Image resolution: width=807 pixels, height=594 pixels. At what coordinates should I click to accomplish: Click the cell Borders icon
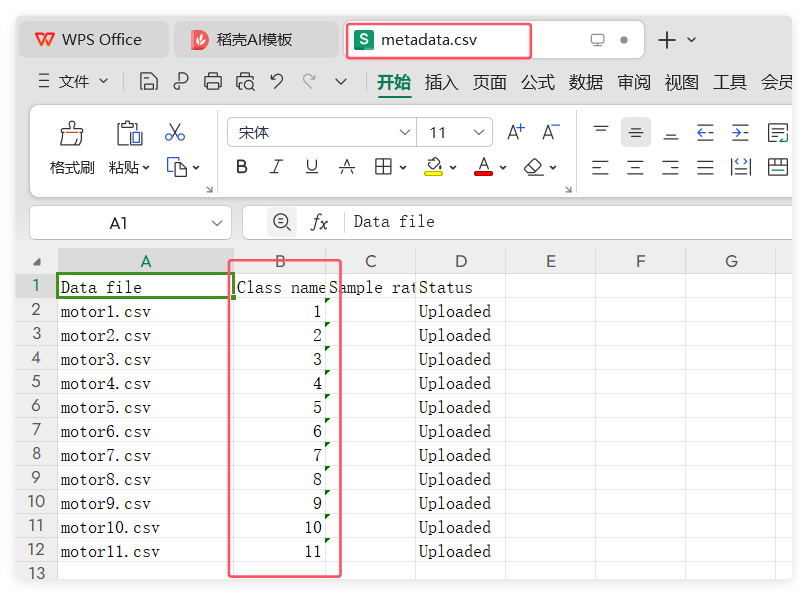coord(383,167)
